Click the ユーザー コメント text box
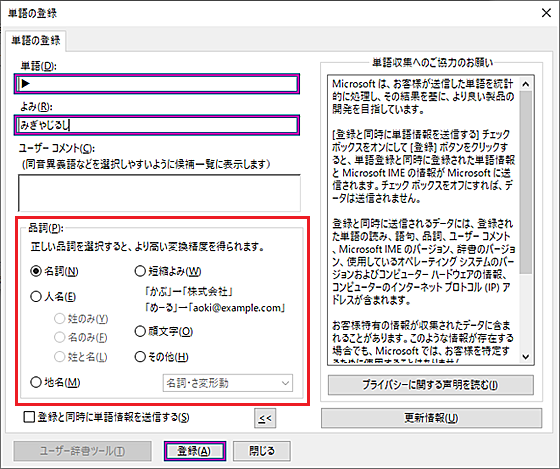The height and width of the screenshot is (469, 560). (159, 193)
